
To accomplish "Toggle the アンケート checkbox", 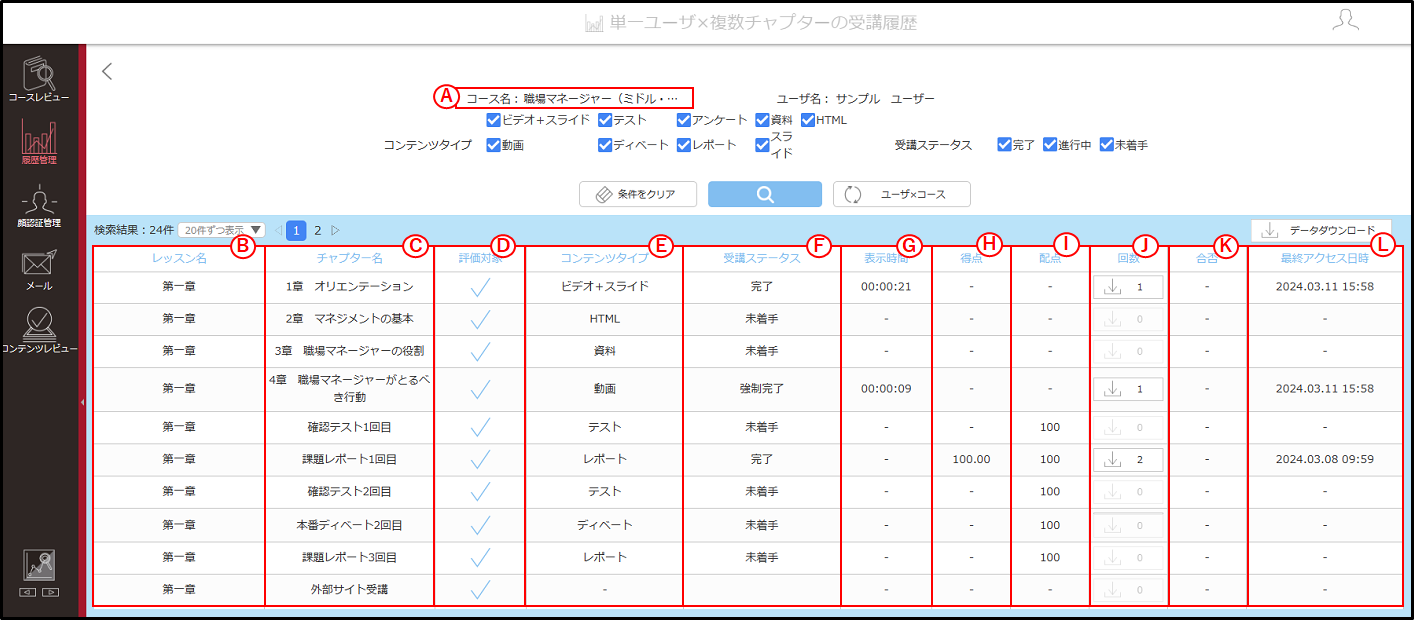I will [684, 120].
